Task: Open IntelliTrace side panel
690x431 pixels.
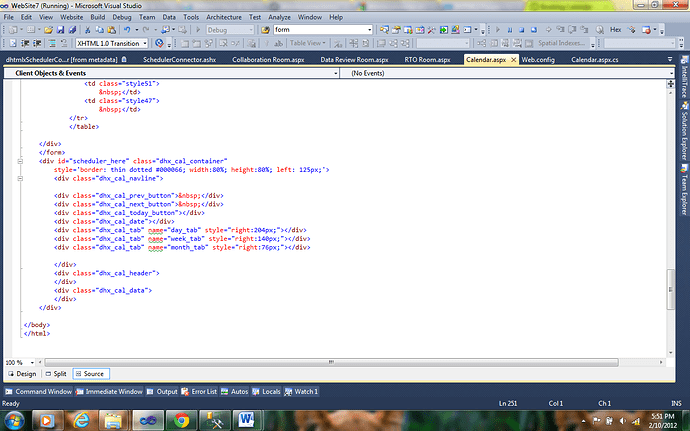Action: click(x=684, y=77)
